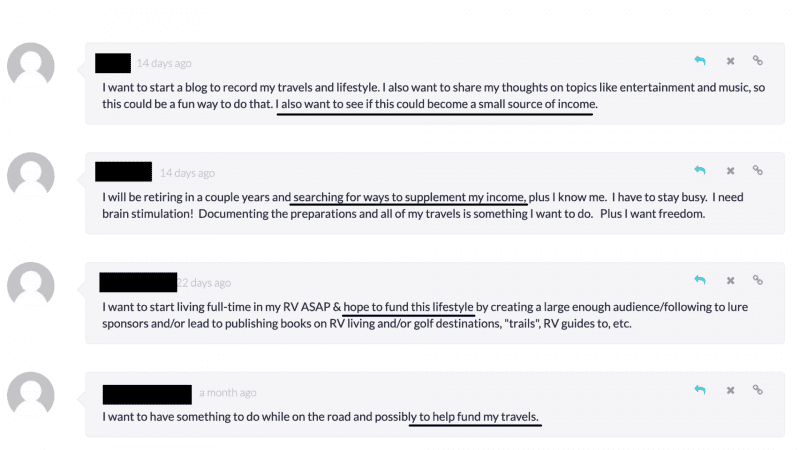Click the '14 days ago' timestamp on the retiring comment
800x450 pixels.
pos(187,173)
